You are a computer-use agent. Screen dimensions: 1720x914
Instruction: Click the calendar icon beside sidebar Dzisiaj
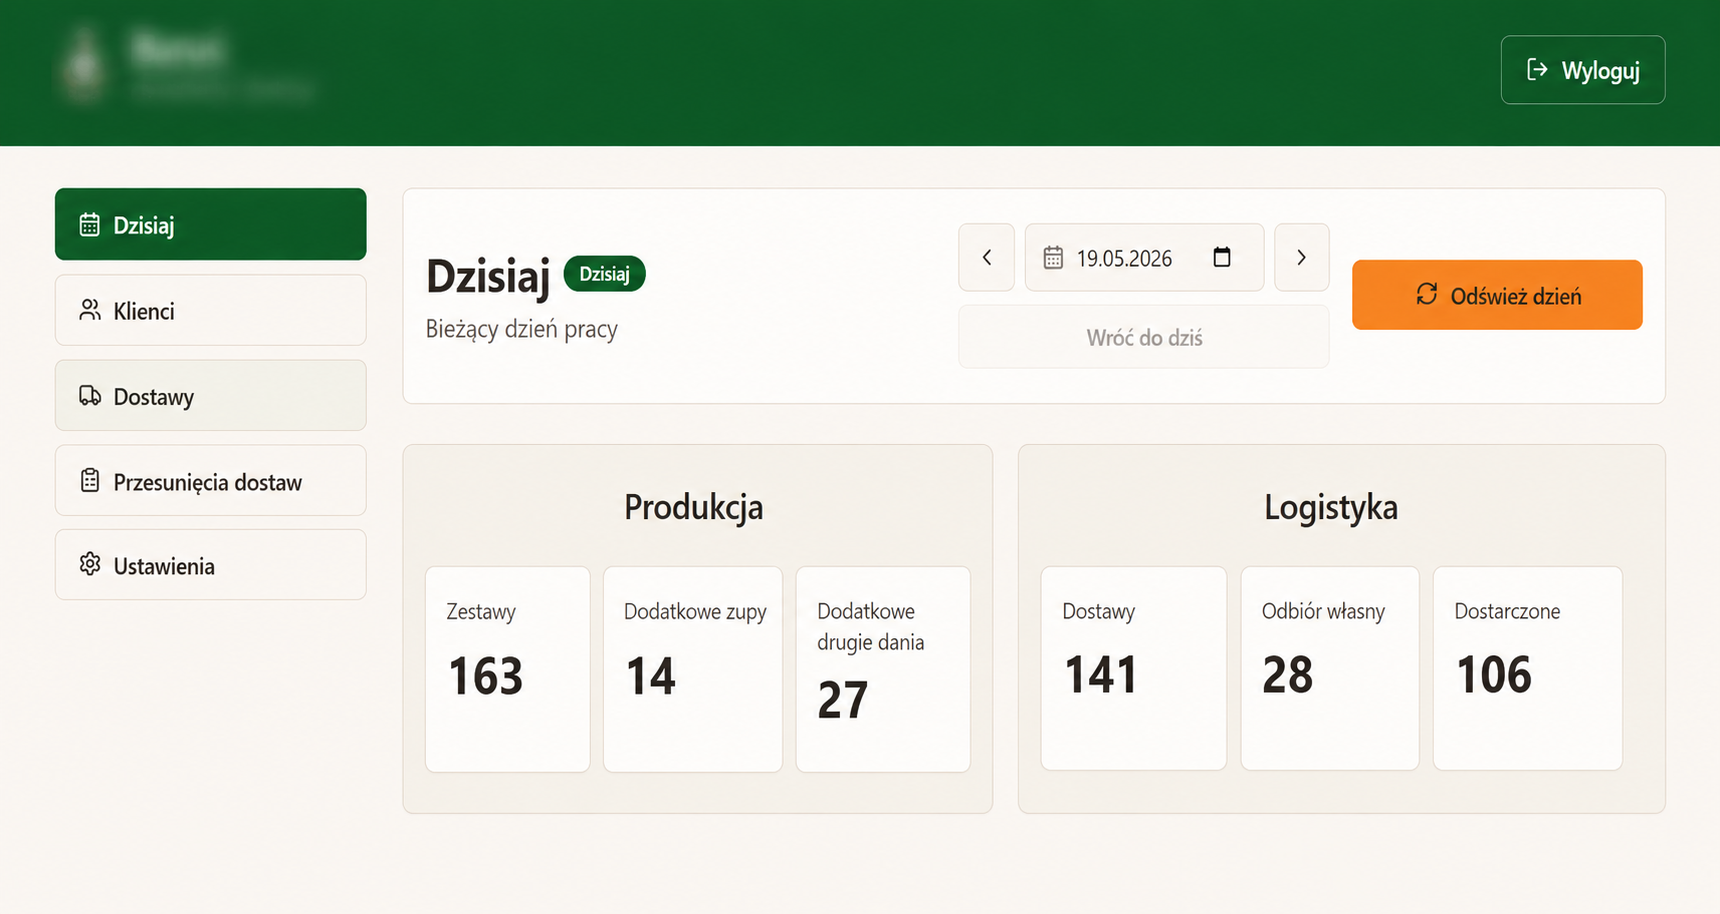(90, 224)
